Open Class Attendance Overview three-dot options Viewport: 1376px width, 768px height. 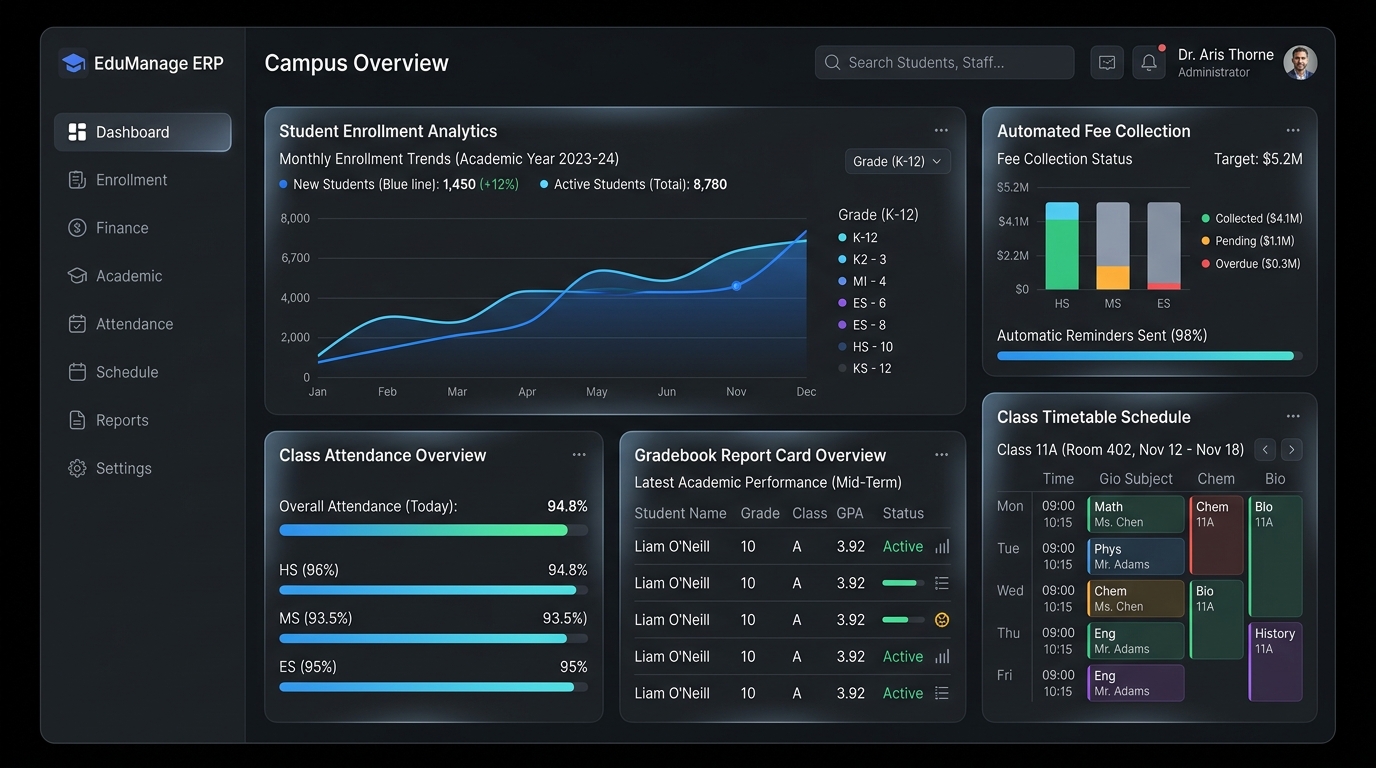click(579, 454)
